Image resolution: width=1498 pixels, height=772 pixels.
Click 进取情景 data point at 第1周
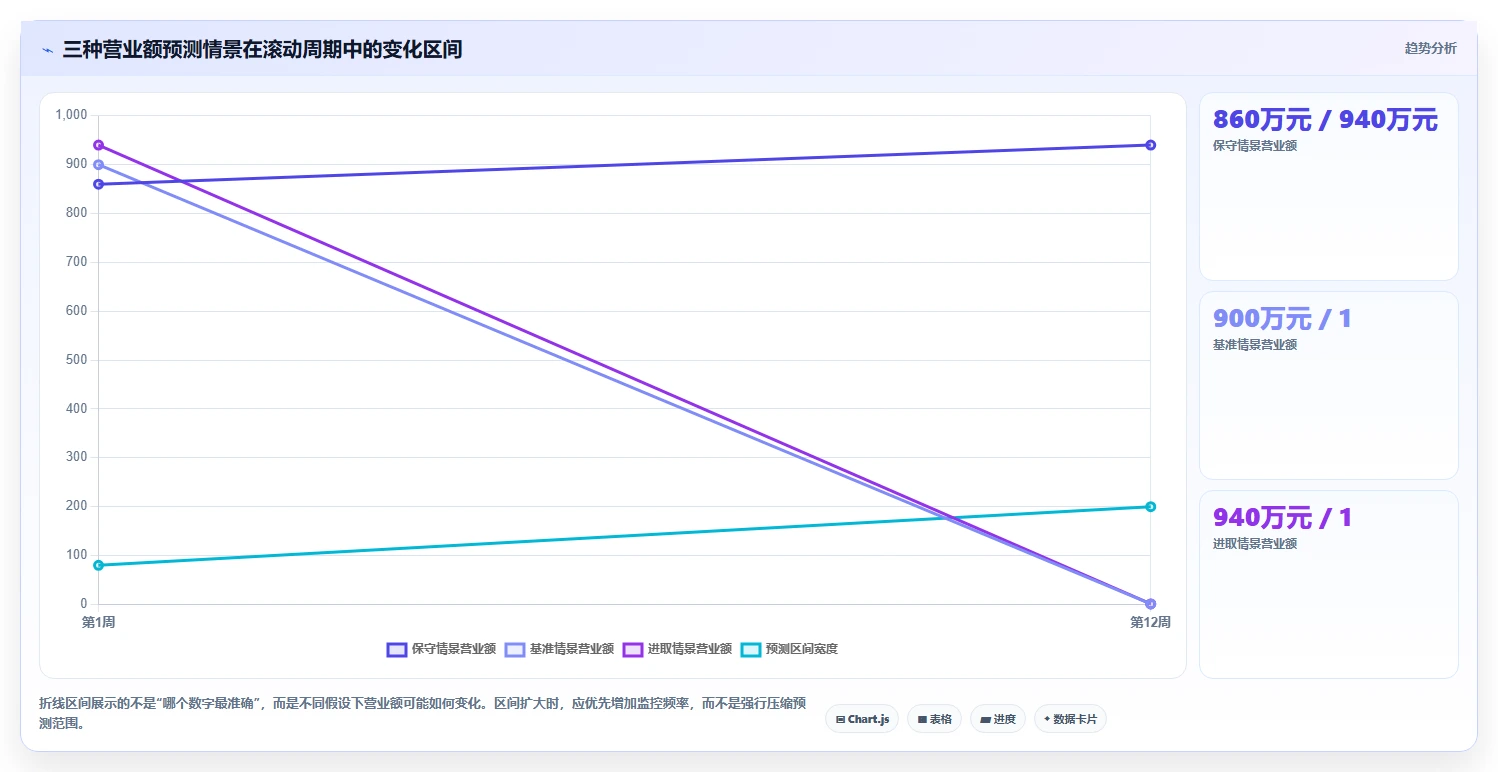(x=98, y=145)
